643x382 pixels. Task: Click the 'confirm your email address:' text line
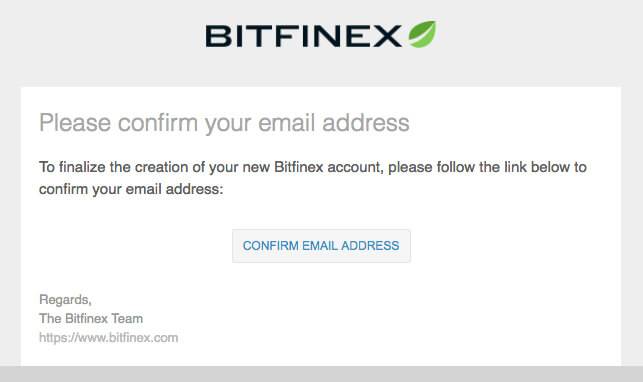pos(131,189)
